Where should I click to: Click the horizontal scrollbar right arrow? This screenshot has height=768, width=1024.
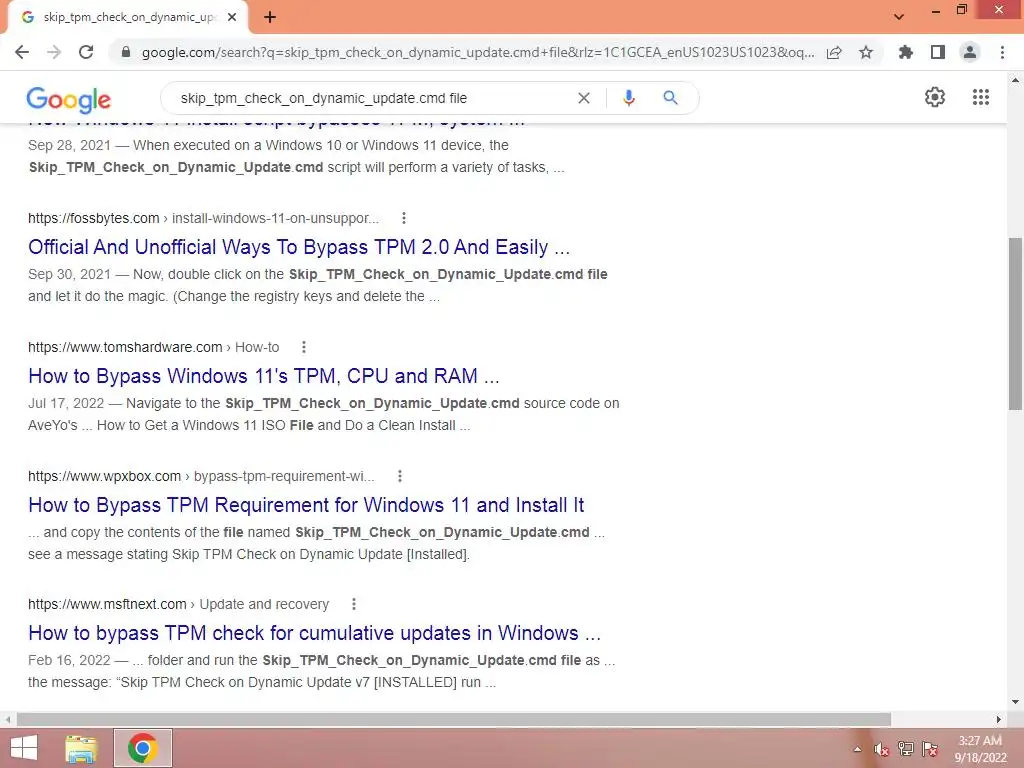(999, 719)
